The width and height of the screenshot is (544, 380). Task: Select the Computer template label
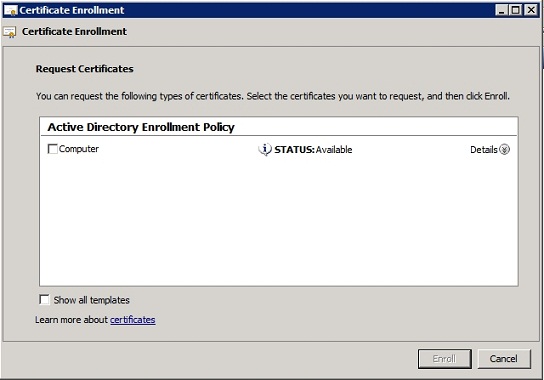pos(79,149)
